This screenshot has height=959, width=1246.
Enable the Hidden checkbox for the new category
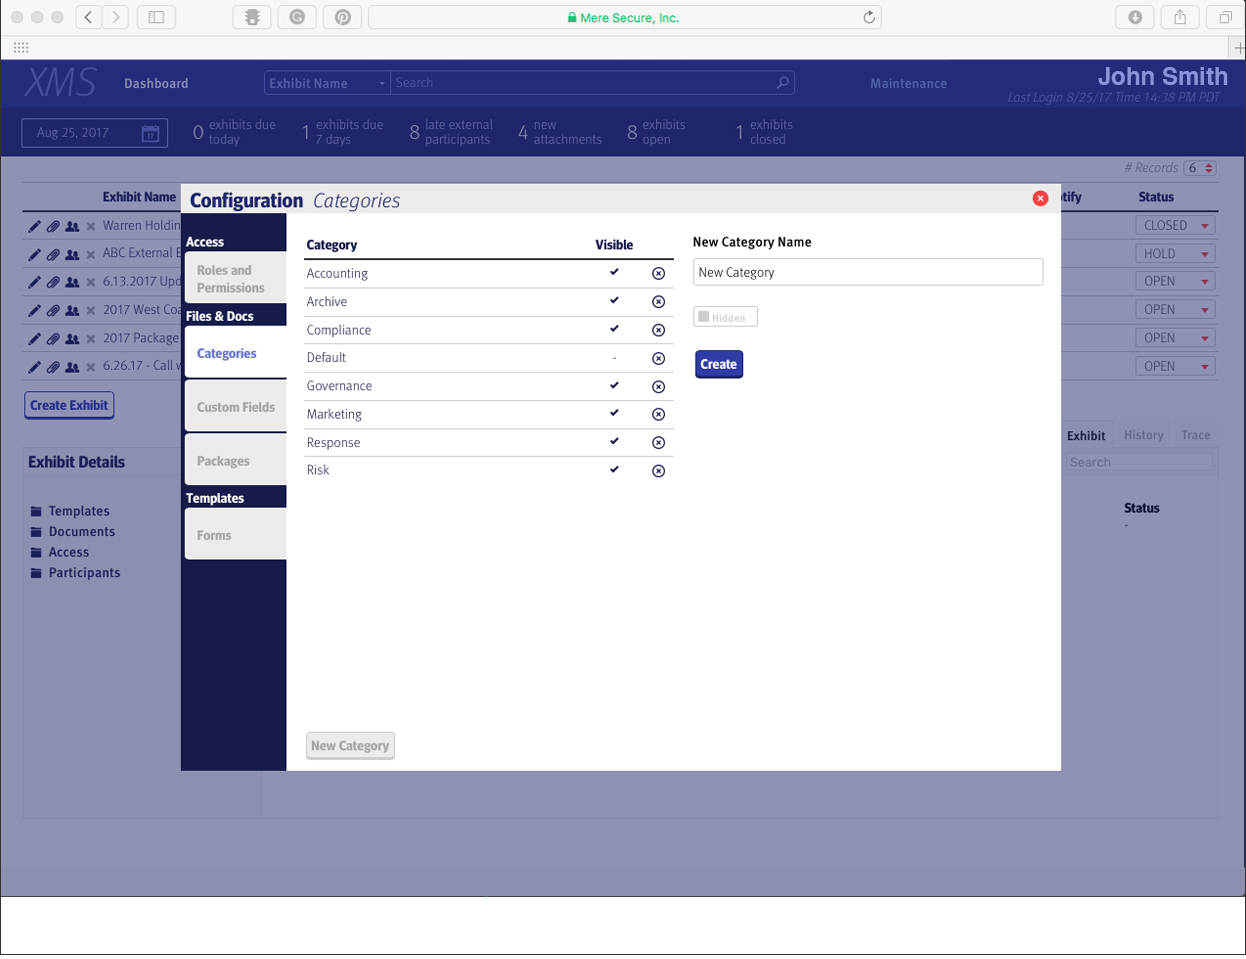(705, 316)
